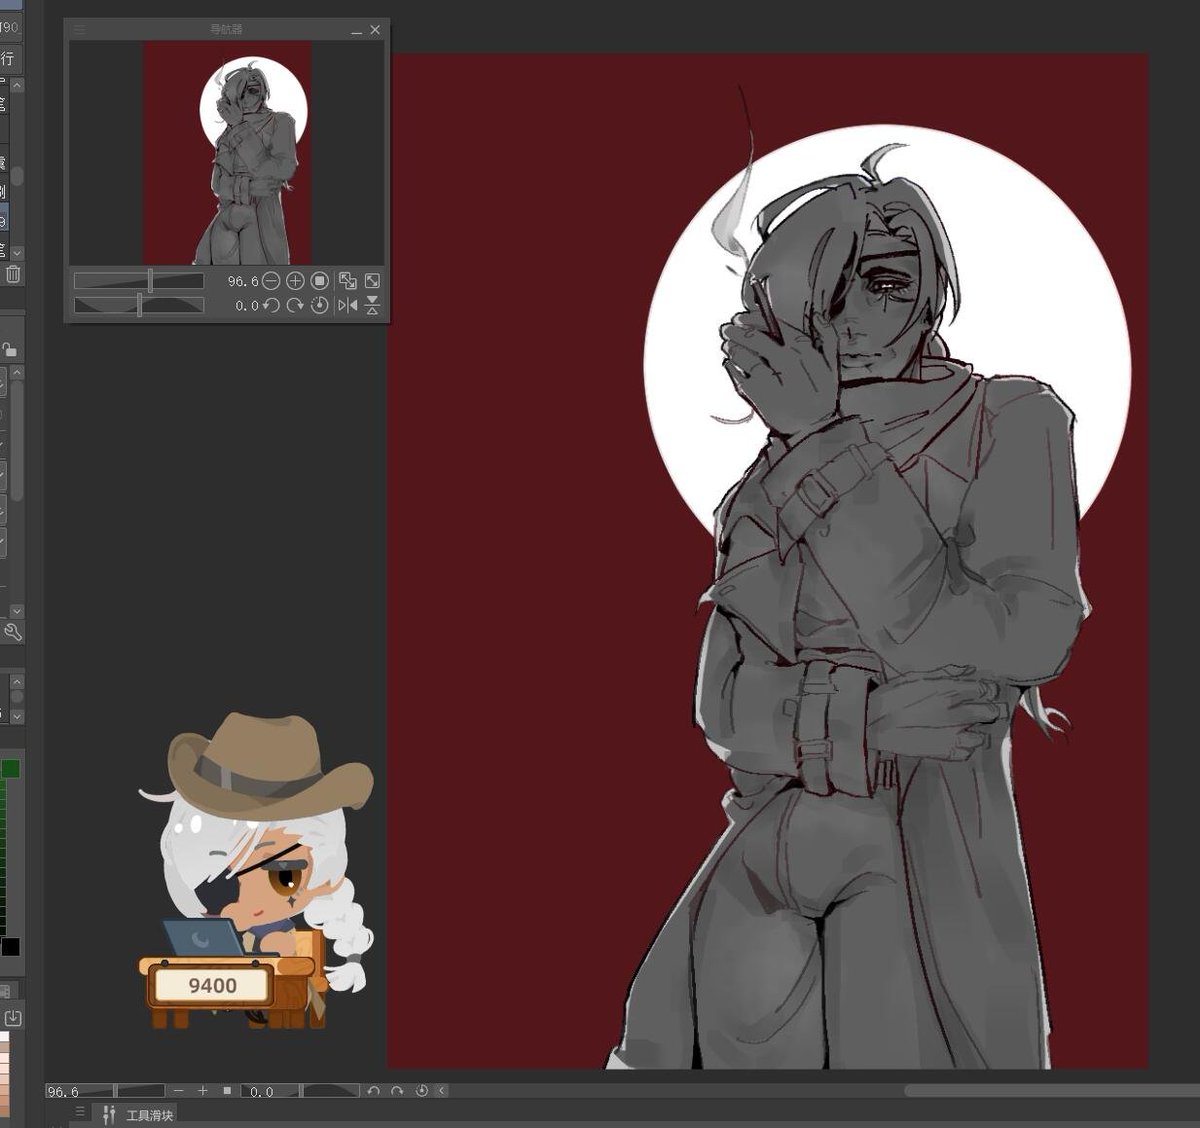Reset zoom with status bar square button
The height and width of the screenshot is (1128, 1200).
227,1091
